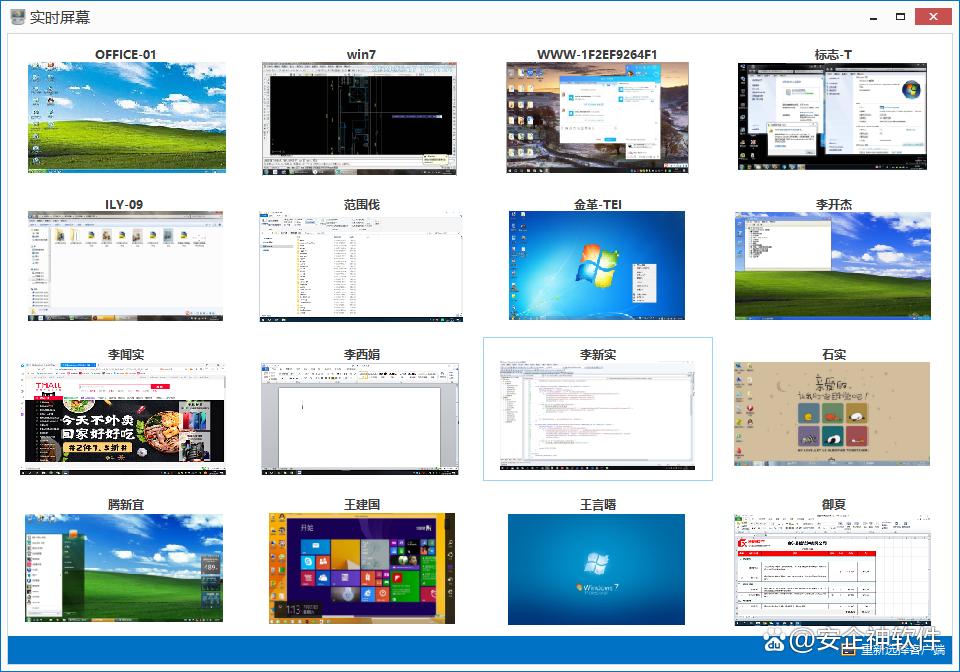
Task: Click the 重新选择客户端 button
Action: pos(894,650)
